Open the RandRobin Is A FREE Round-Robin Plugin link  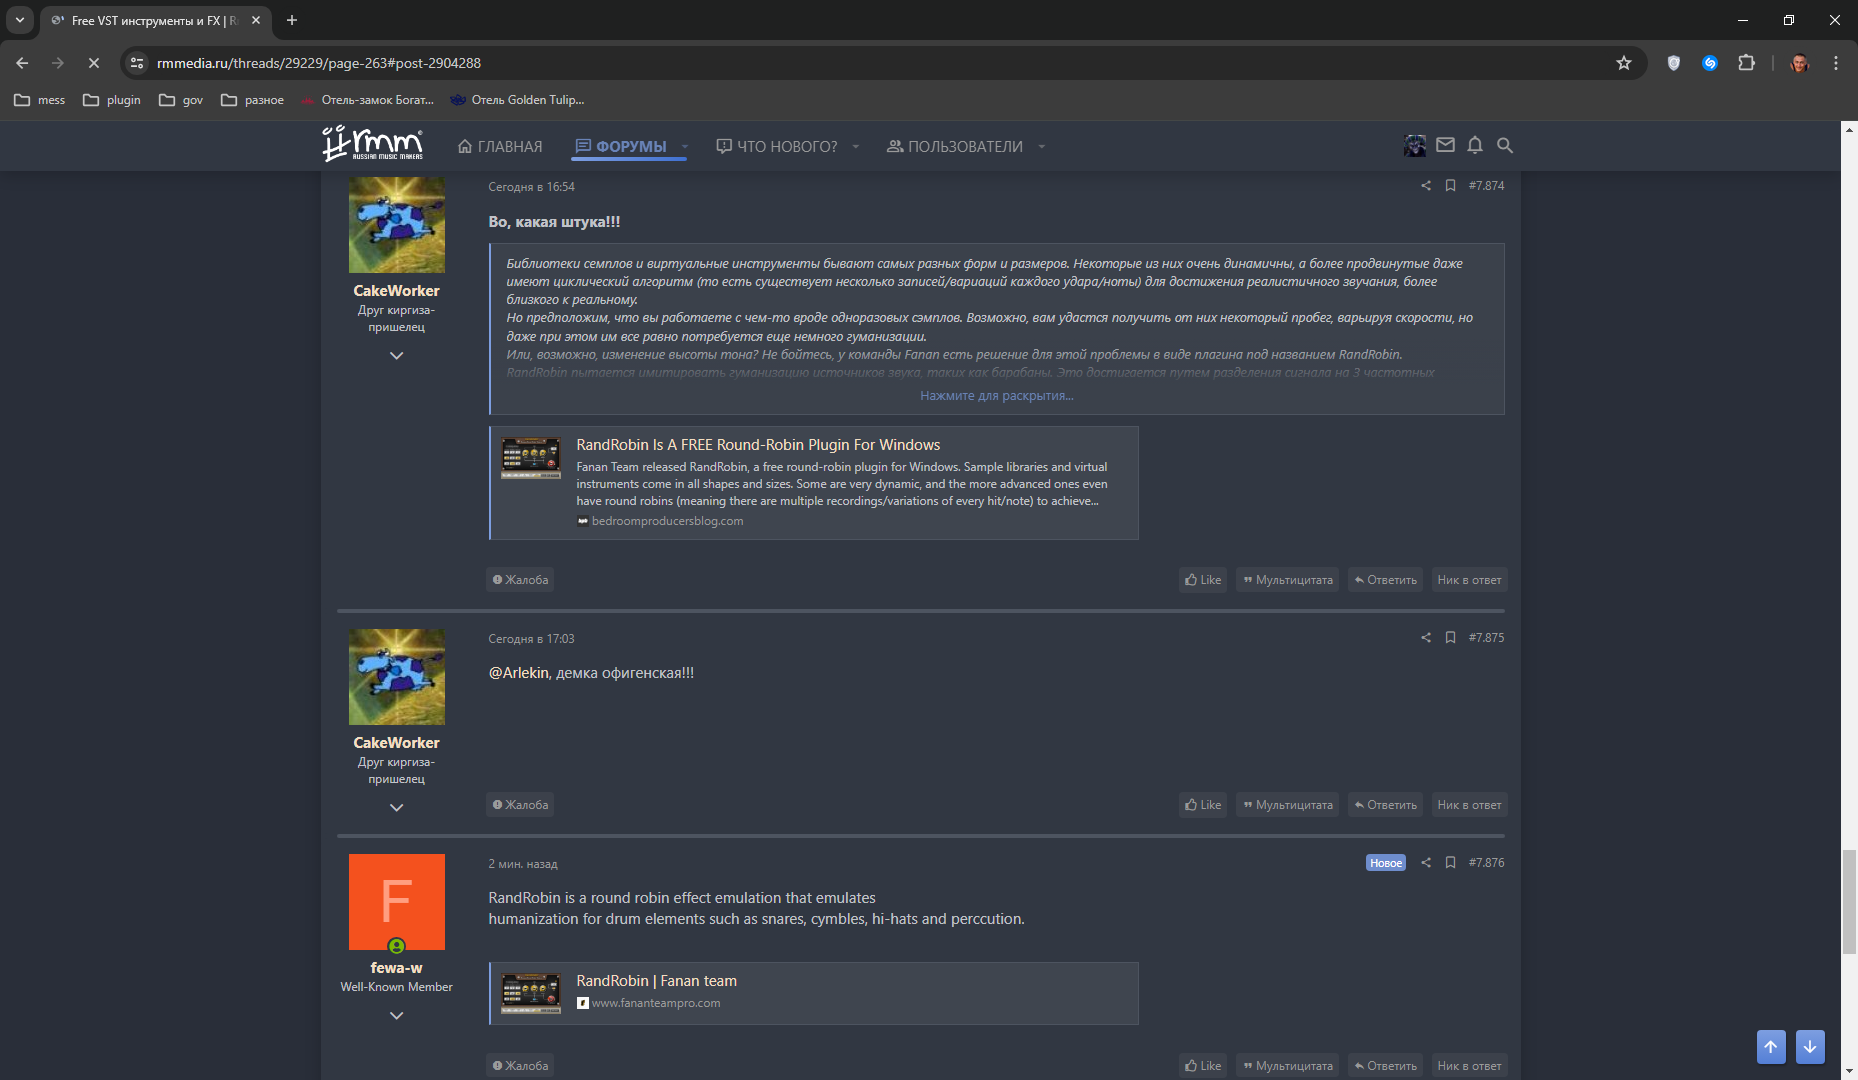758,445
